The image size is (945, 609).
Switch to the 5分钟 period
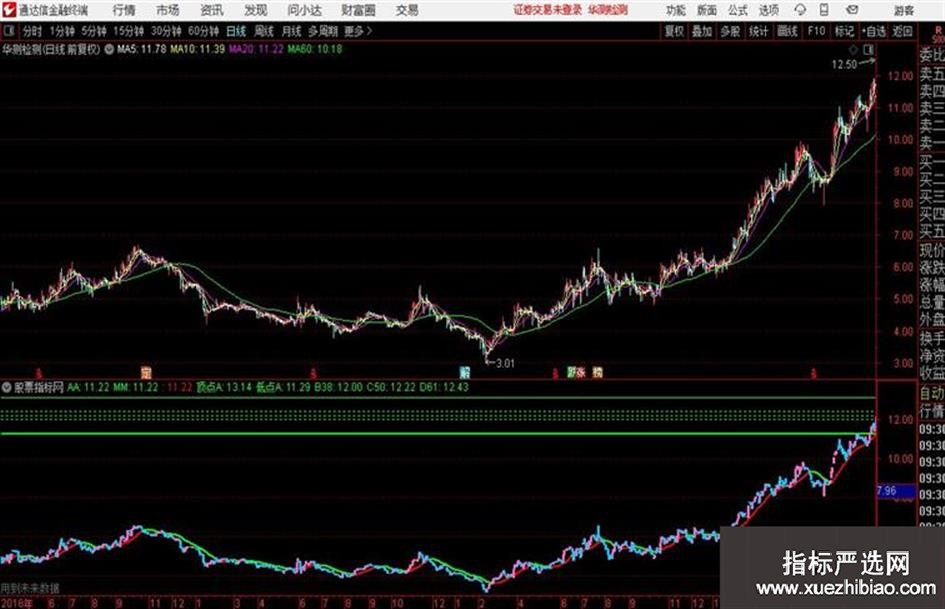[x=94, y=31]
